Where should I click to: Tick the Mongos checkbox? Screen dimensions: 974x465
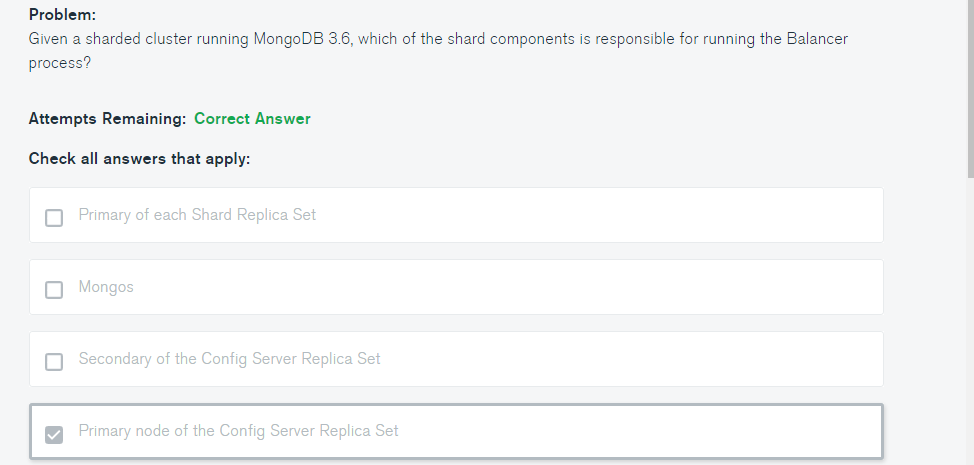[54, 289]
